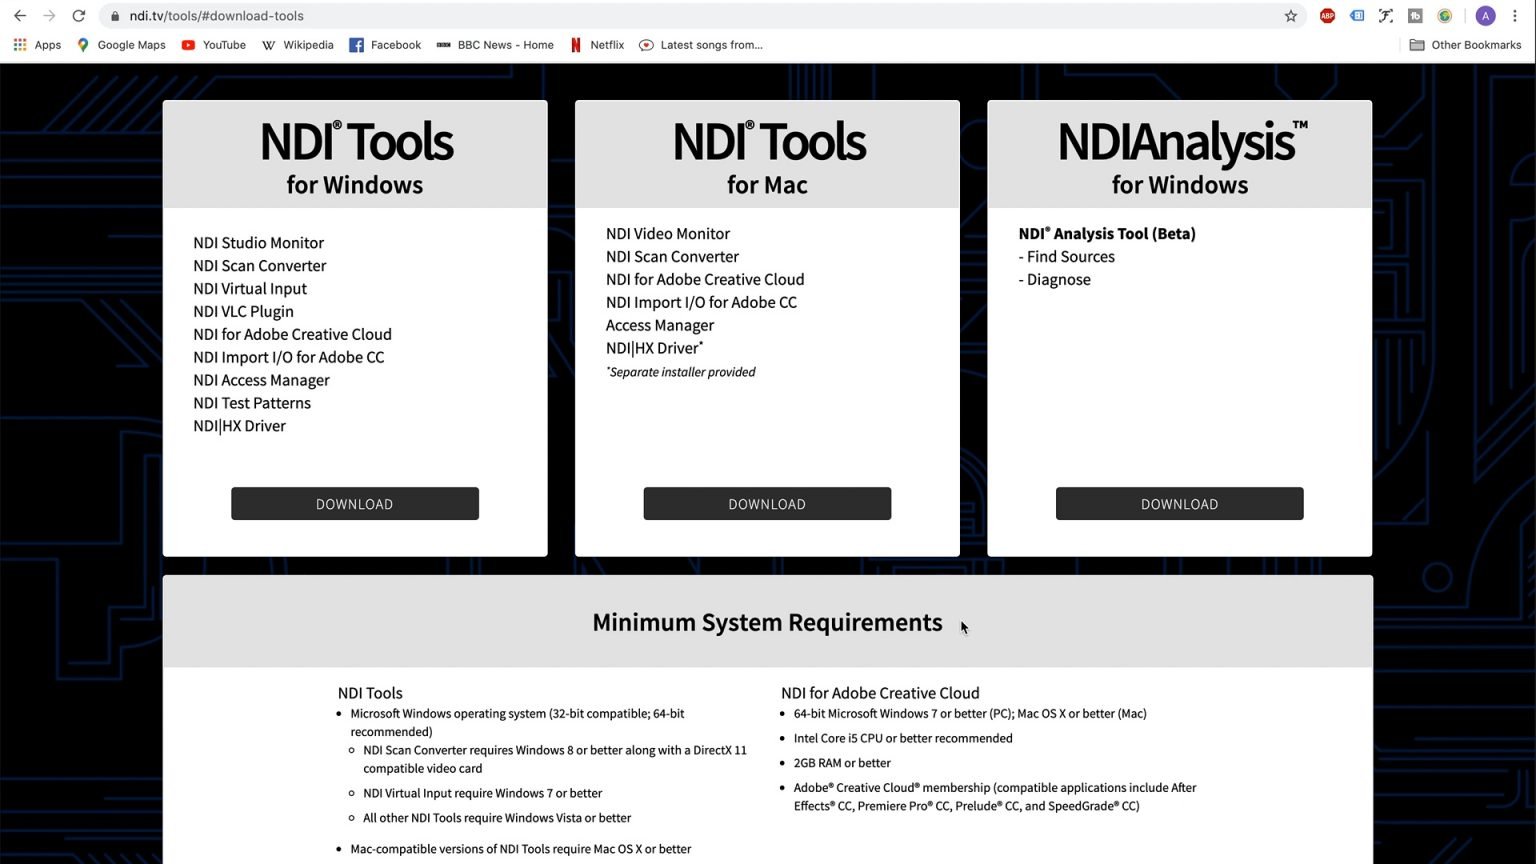Click the Fonts Ninja extension icon

click(1386, 16)
